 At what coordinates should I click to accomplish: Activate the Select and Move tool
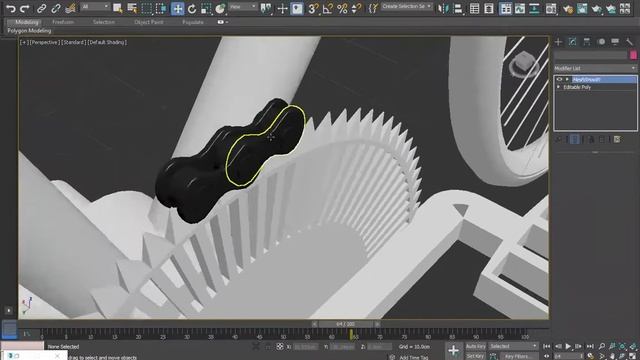click(178, 8)
